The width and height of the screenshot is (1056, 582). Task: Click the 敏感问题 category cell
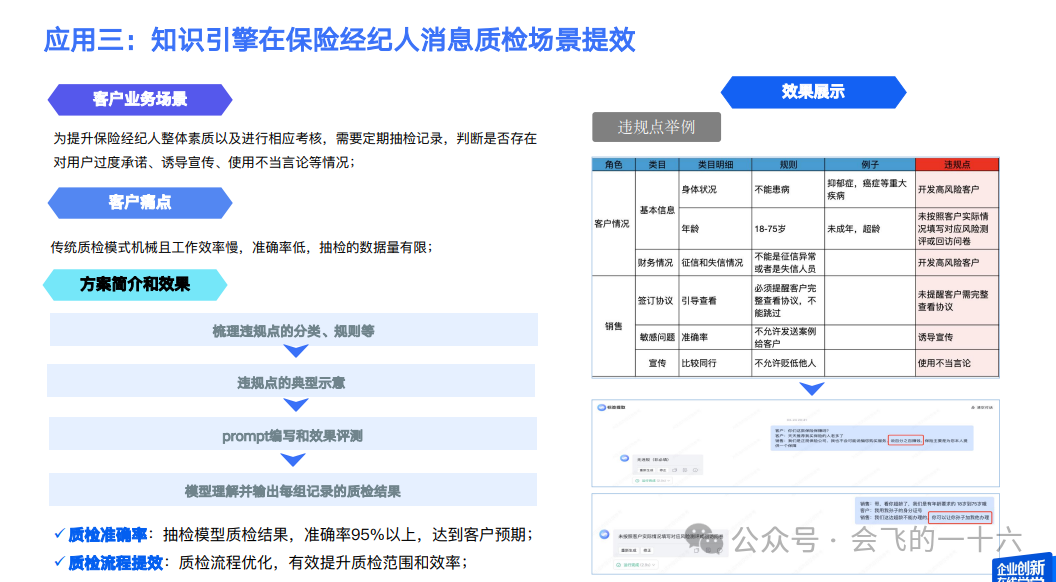point(657,337)
